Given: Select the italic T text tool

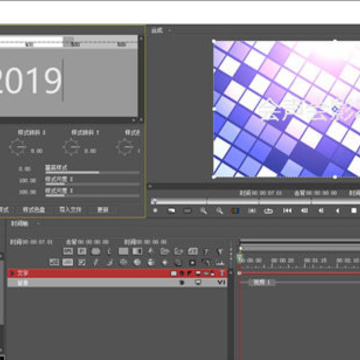Looking at the screenshot, I should click(206, 251).
